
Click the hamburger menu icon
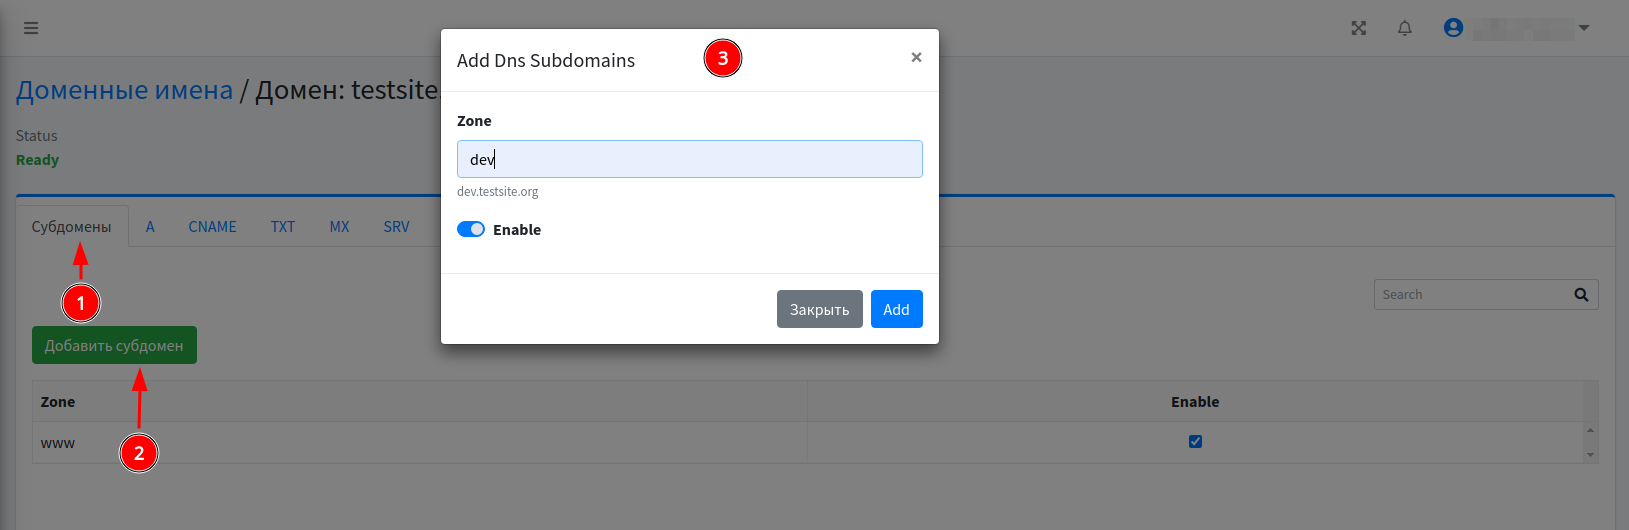pyautogui.click(x=31, y=28)
